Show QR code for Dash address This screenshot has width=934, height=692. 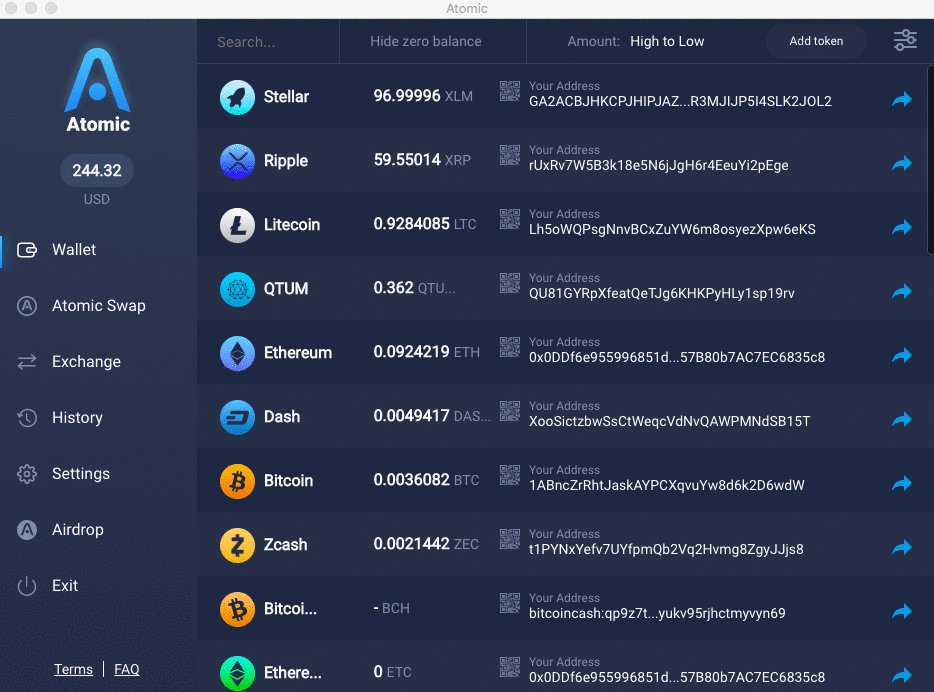point(509,411)
